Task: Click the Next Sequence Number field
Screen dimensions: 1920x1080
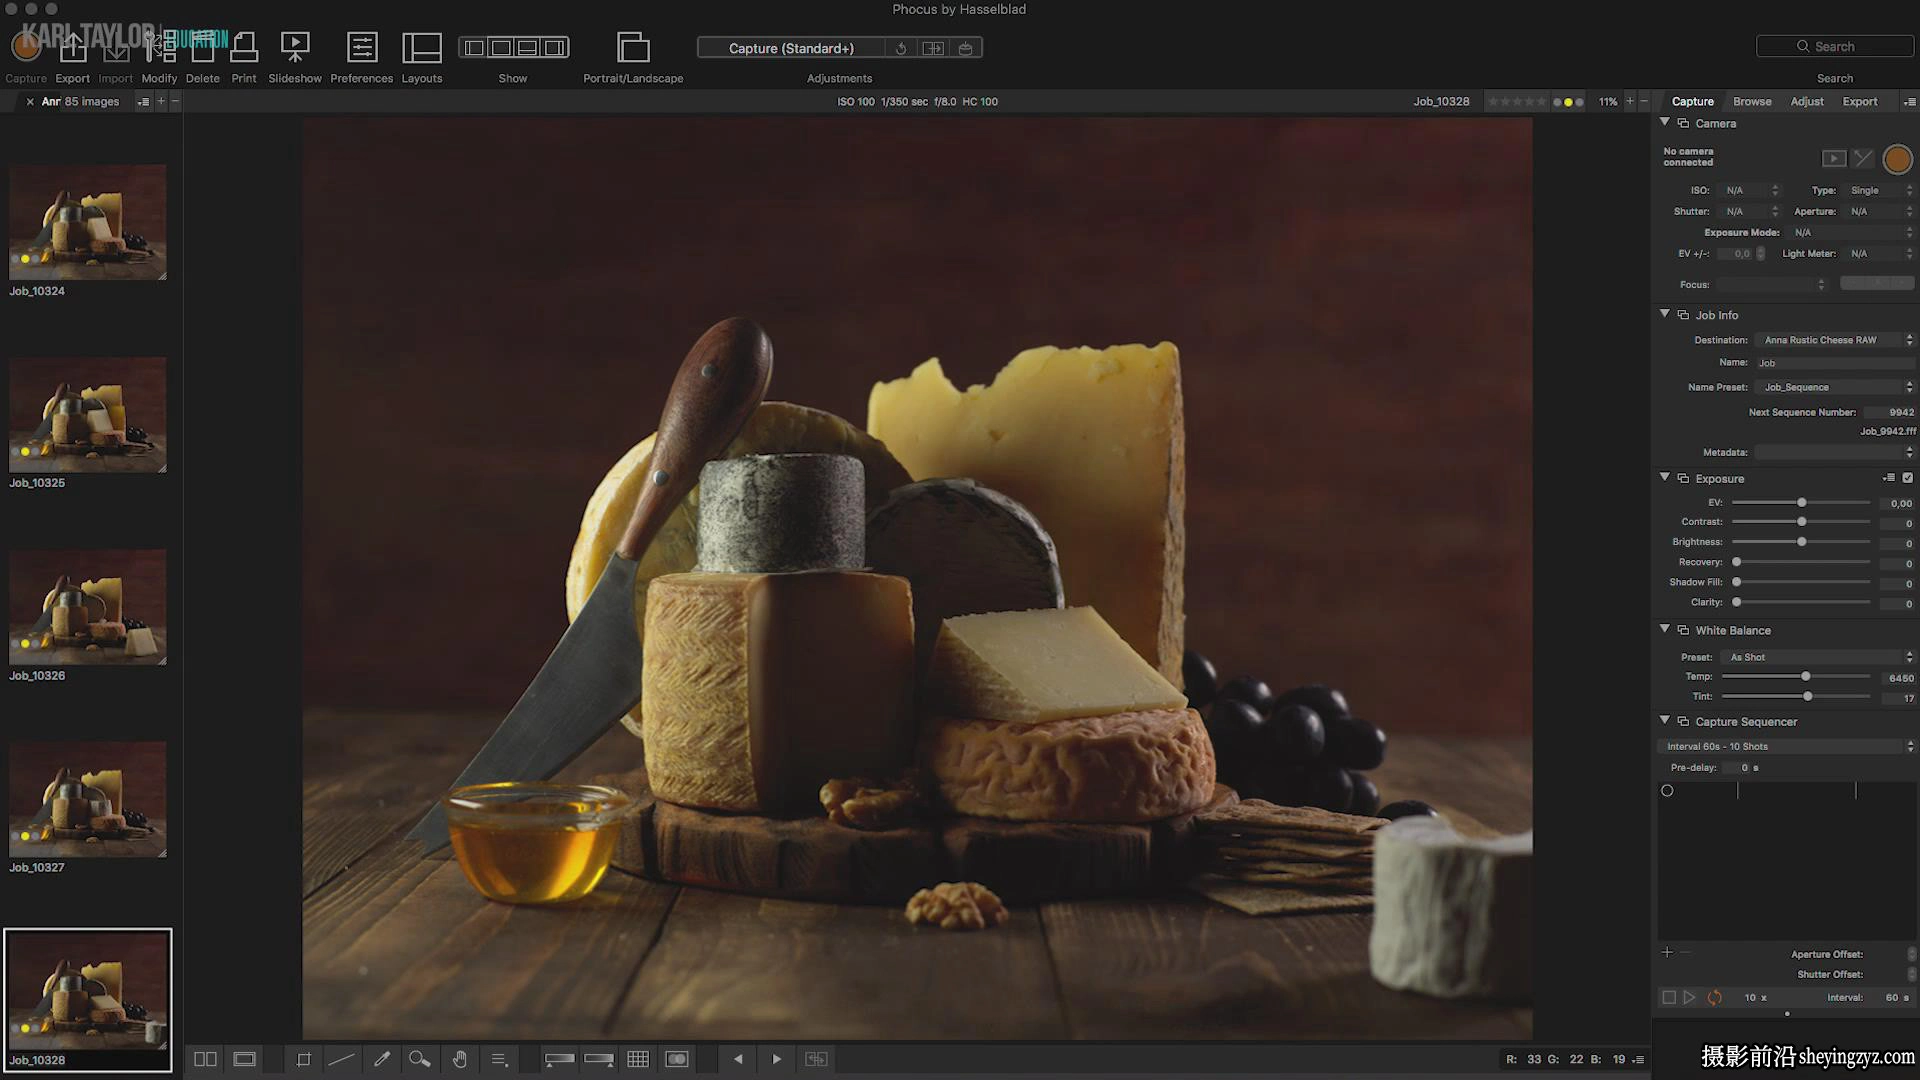Action: 1889,412
